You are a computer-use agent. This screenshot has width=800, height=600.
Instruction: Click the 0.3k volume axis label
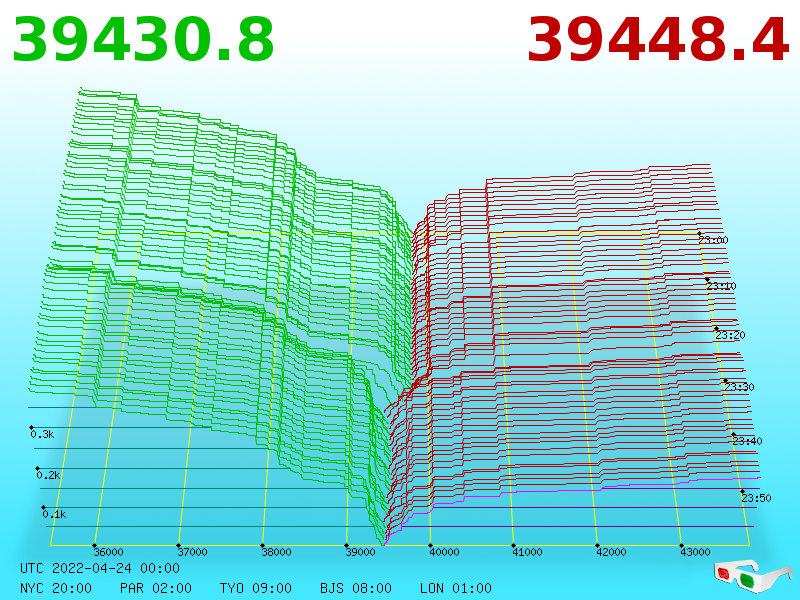(42, 434)
